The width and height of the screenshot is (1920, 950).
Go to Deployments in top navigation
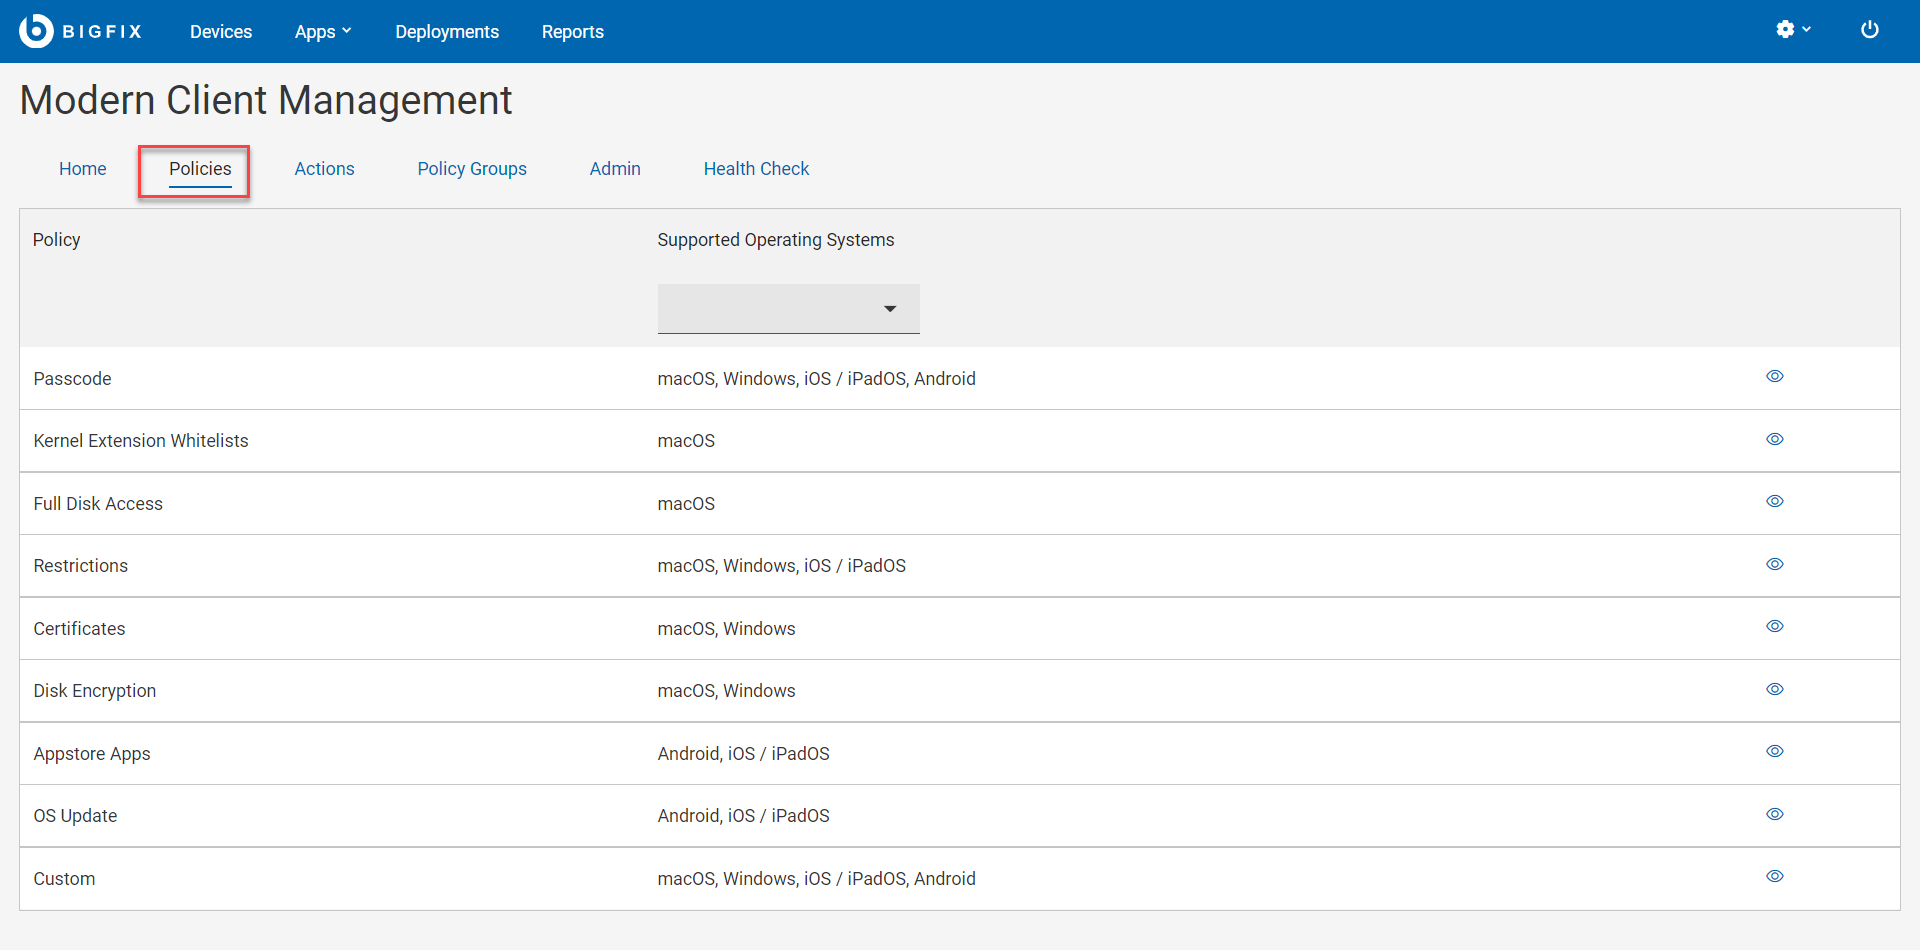(x=446, y=32)
